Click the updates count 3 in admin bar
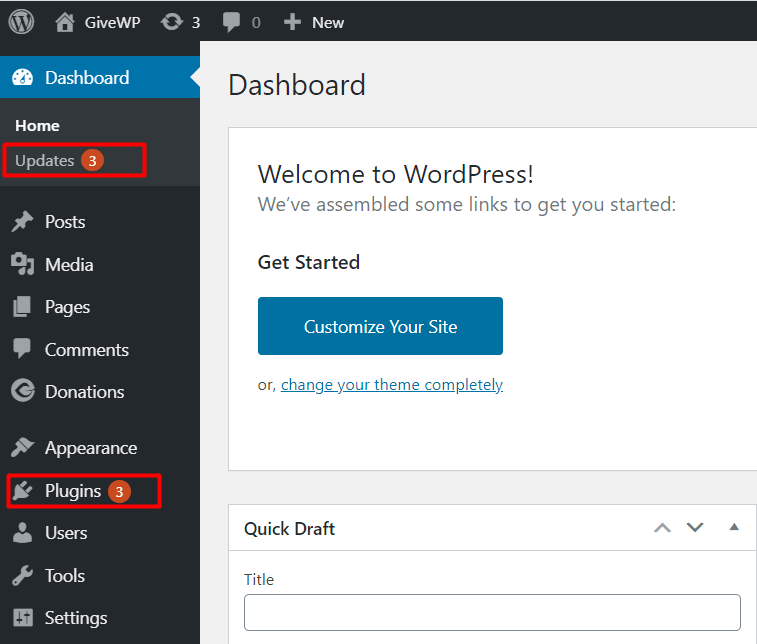The image size is (757, 644). [196, 23]
